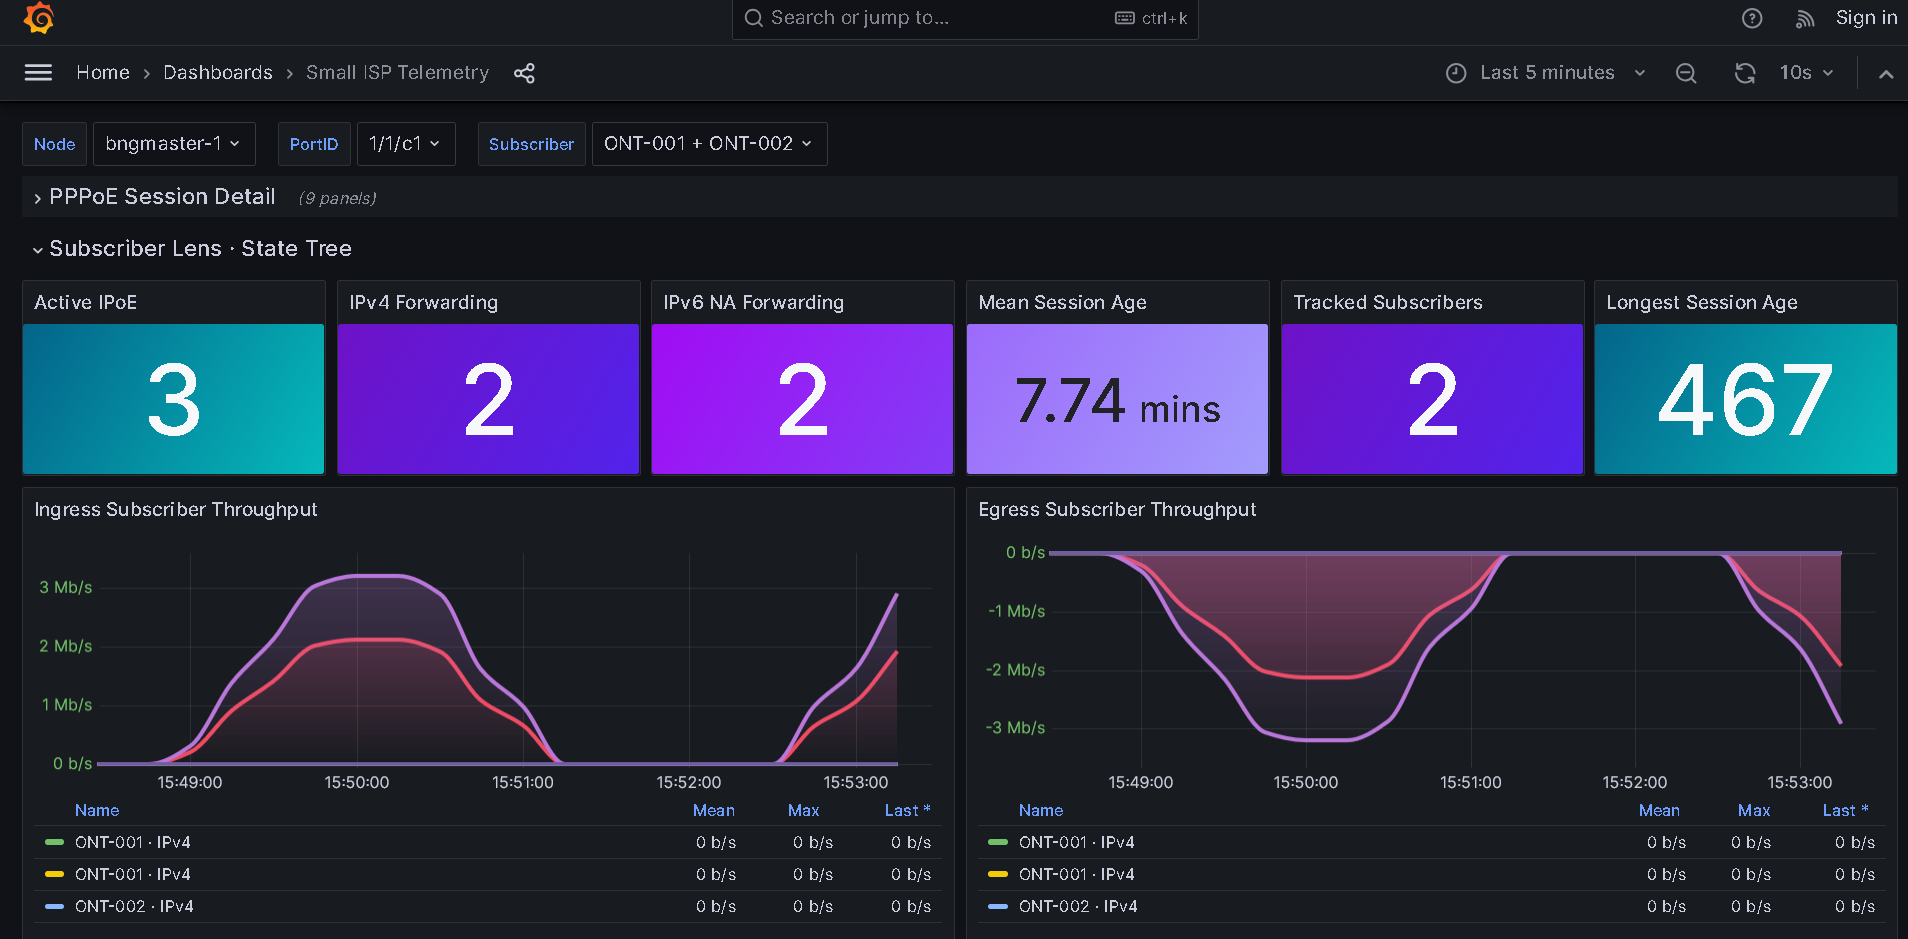The height and width of the screenshot is (939, 1908).
Task: Go to Home breadcrumb
Action: (103, 72)
